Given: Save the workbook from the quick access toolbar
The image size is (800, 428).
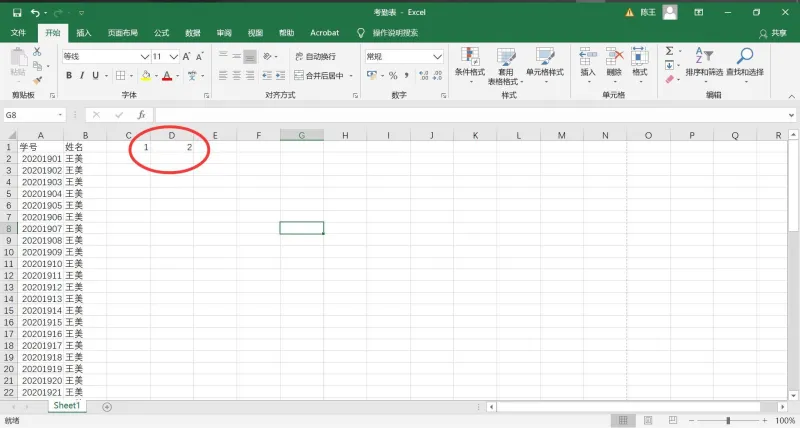Looking at the screenshot, I should (x=17, y=12).
